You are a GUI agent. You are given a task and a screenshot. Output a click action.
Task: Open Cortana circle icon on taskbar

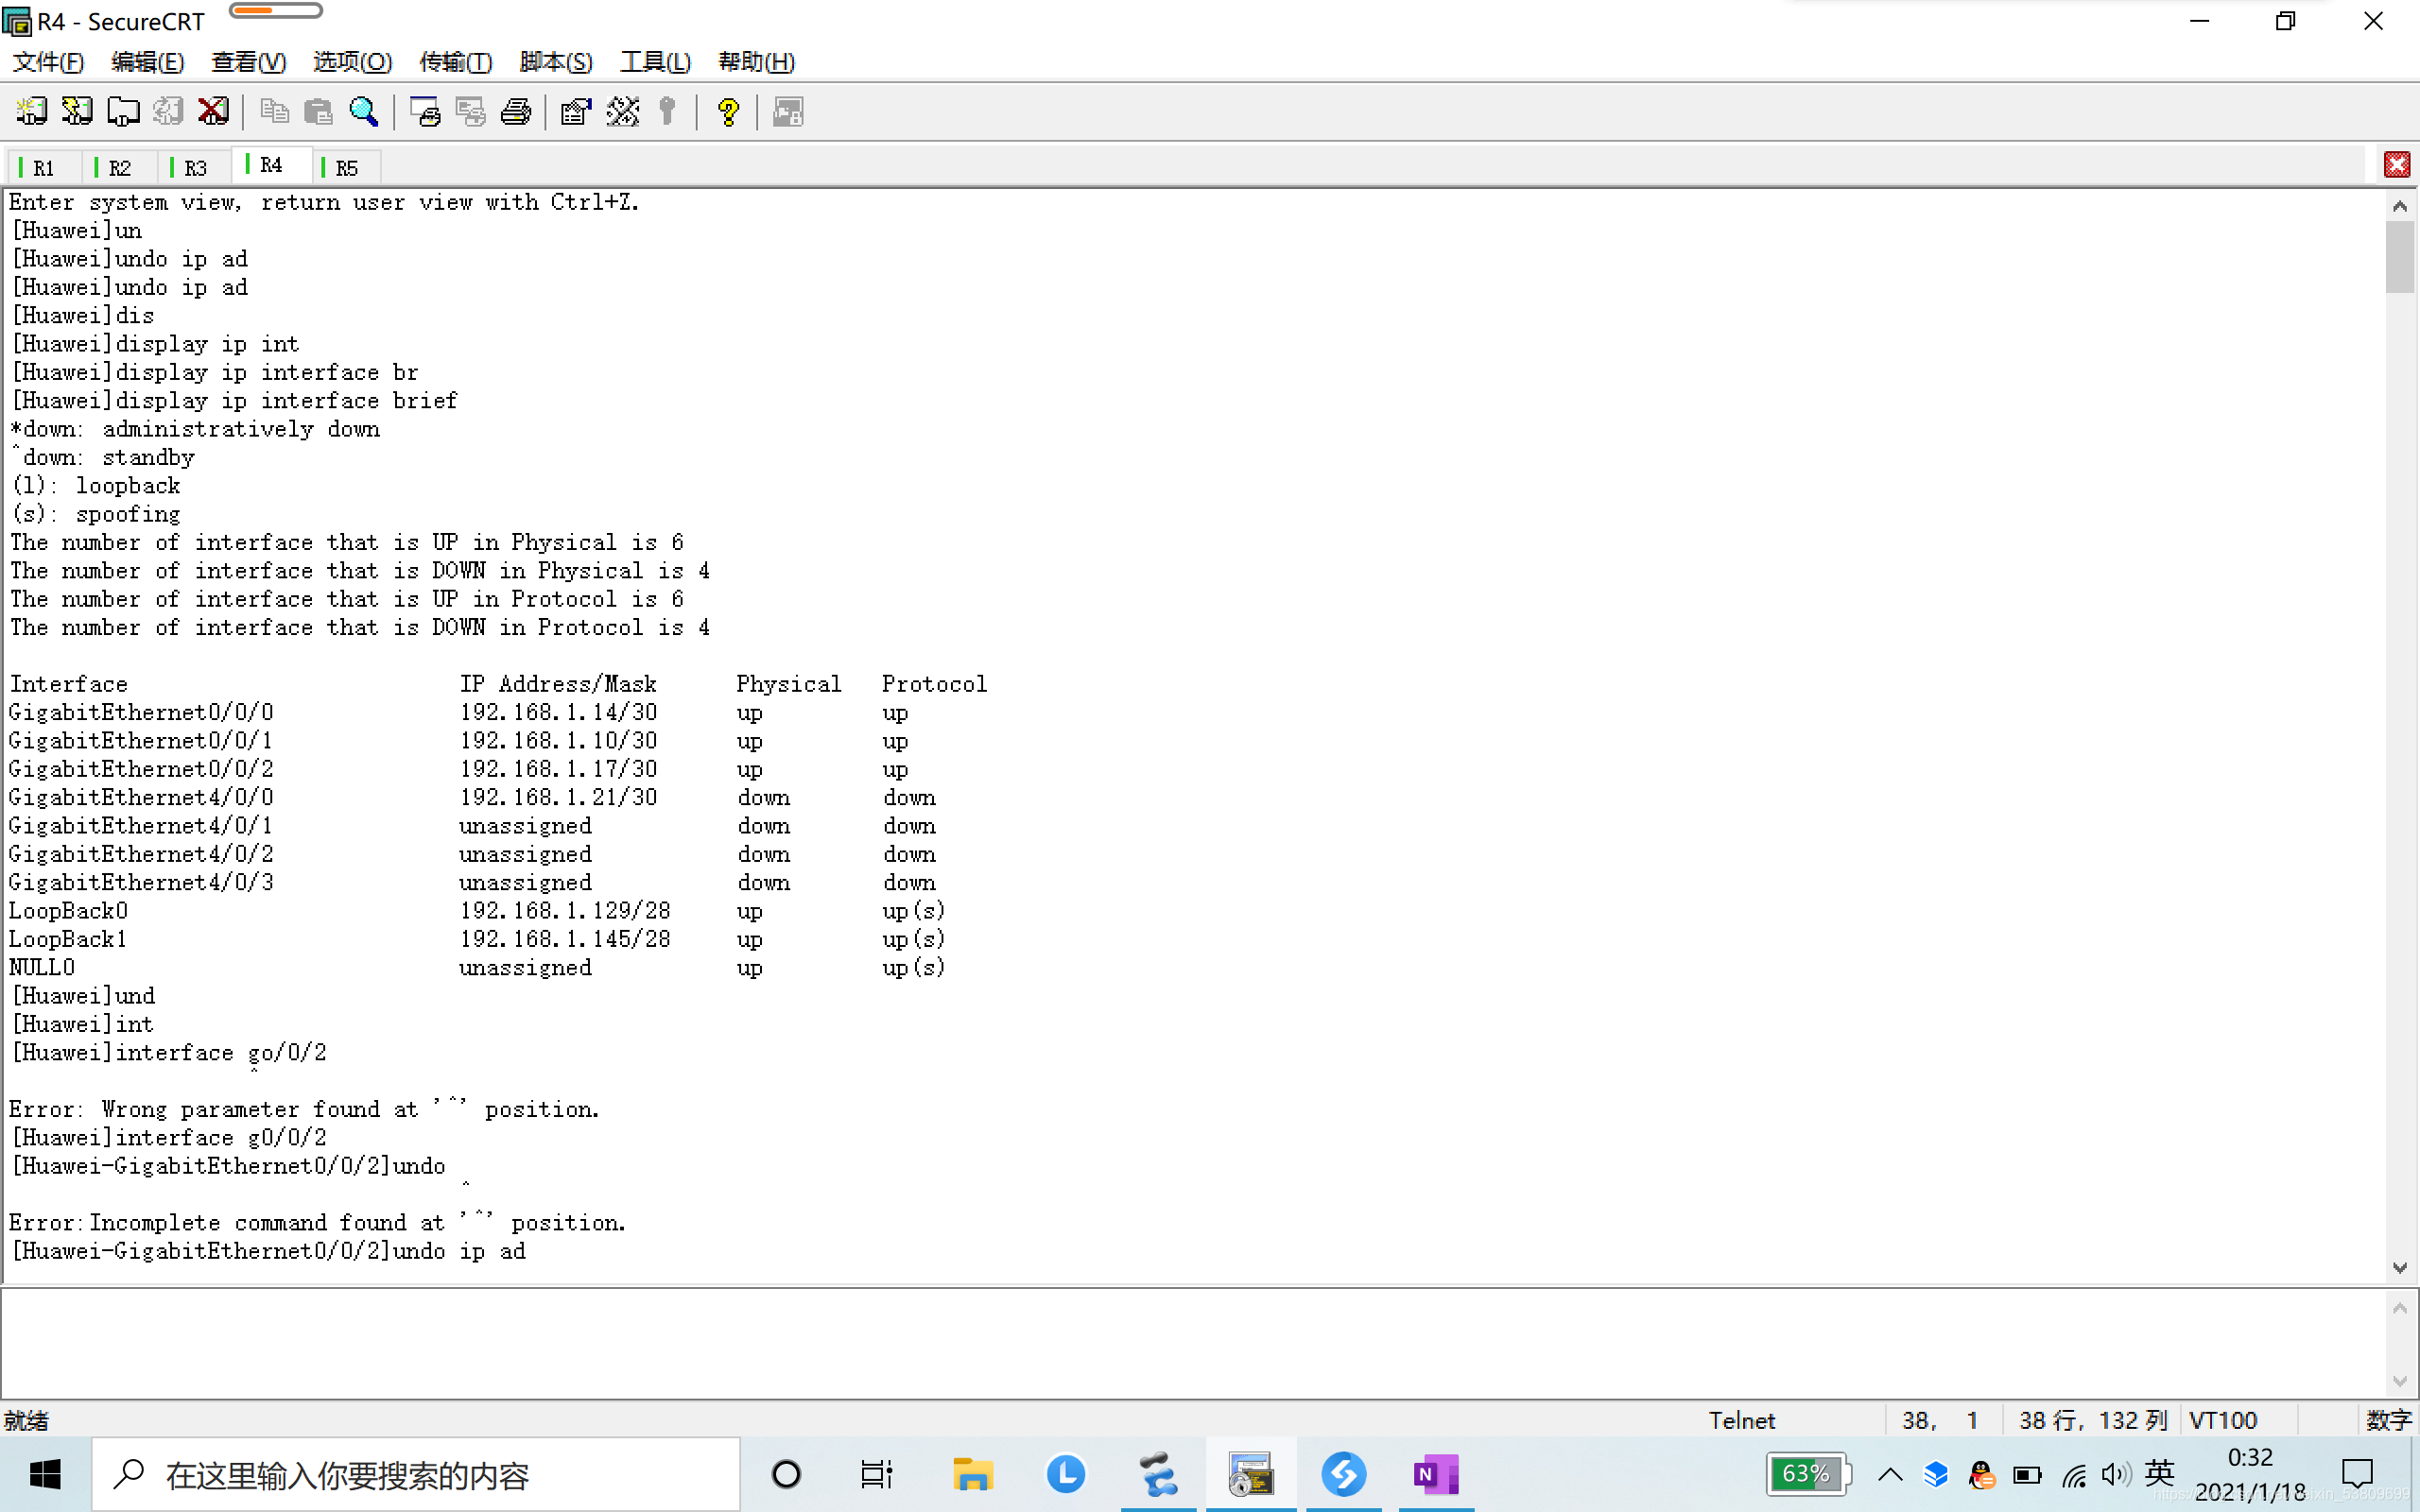click(x=786, y=1474)
